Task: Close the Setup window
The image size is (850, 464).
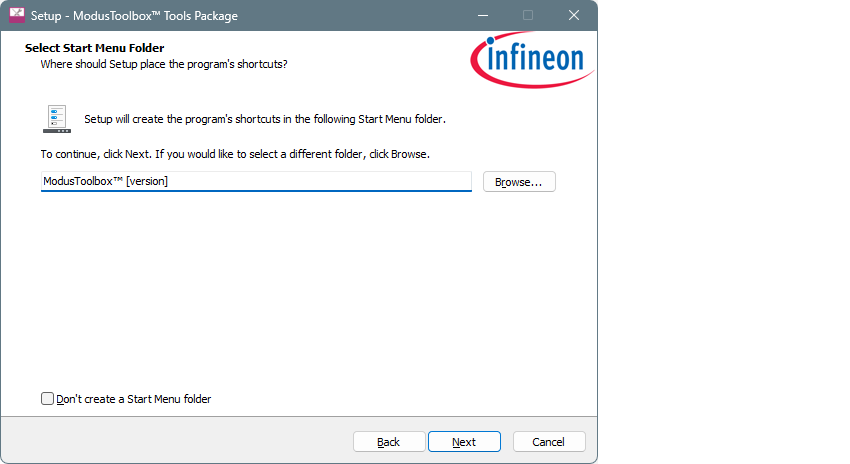Action: pyautogui.click(x=574, y=15)
